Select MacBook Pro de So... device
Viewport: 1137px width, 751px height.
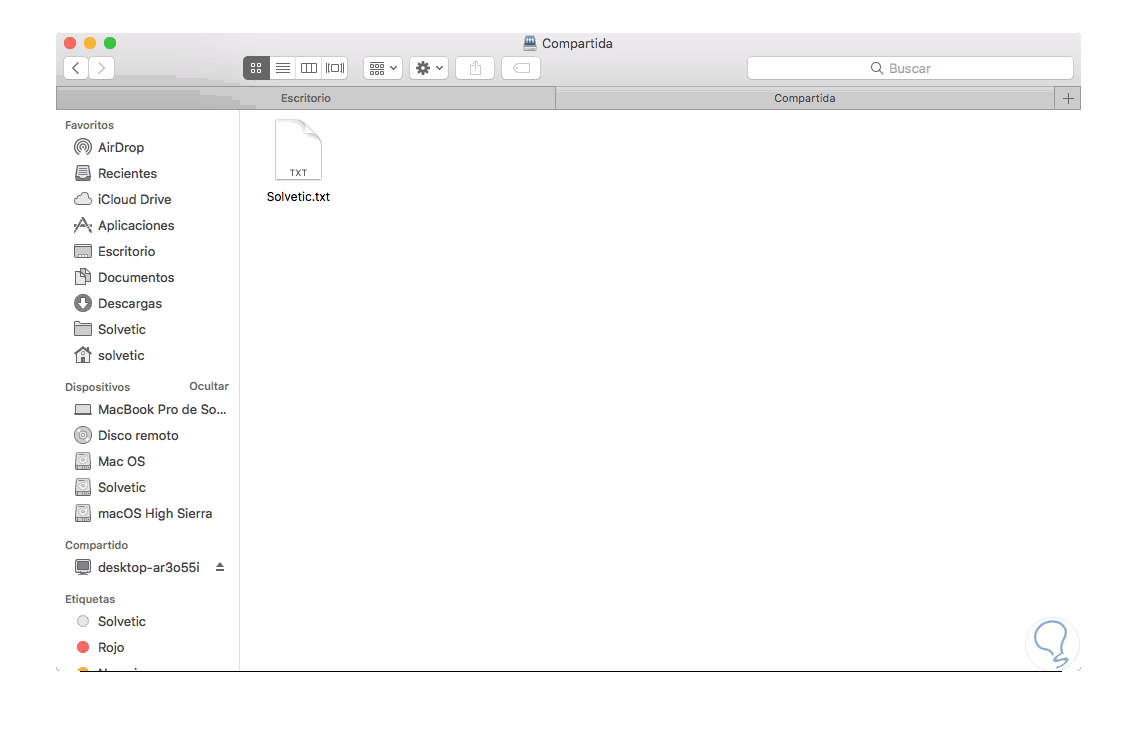(x=150, y=410)
